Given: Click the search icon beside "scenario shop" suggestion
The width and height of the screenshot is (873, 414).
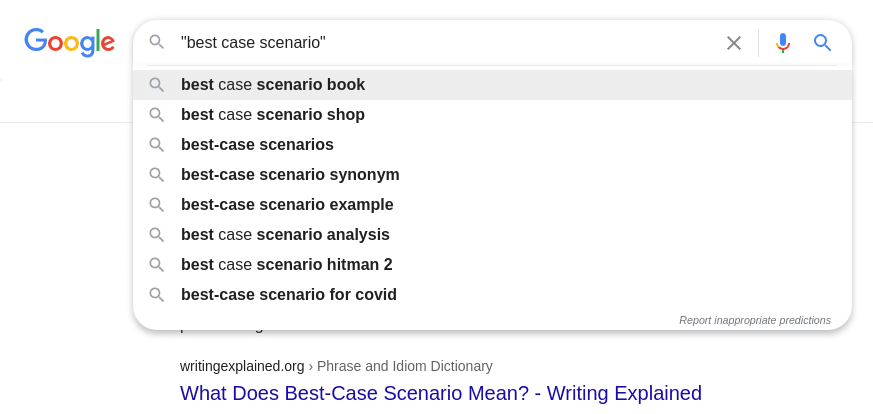Looking at the screenshot, I should click(157, 115).
